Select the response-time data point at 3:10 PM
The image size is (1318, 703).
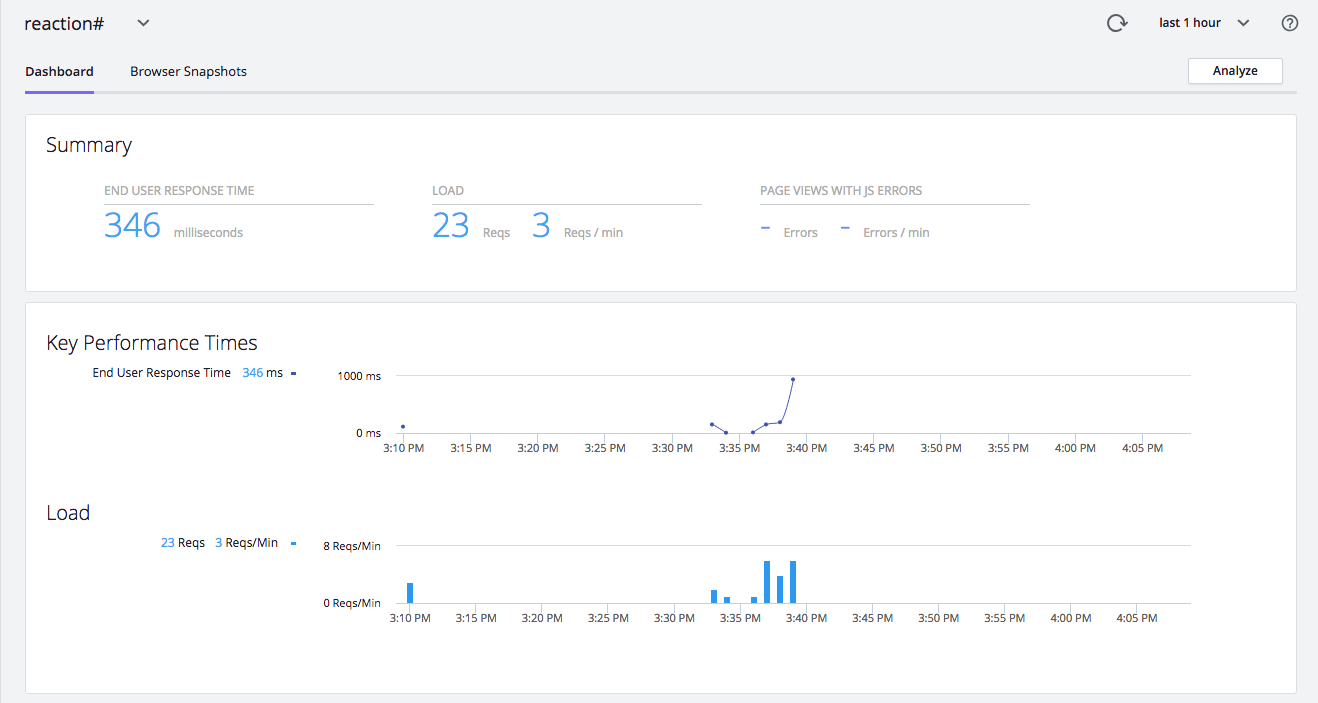coord(403,427)
